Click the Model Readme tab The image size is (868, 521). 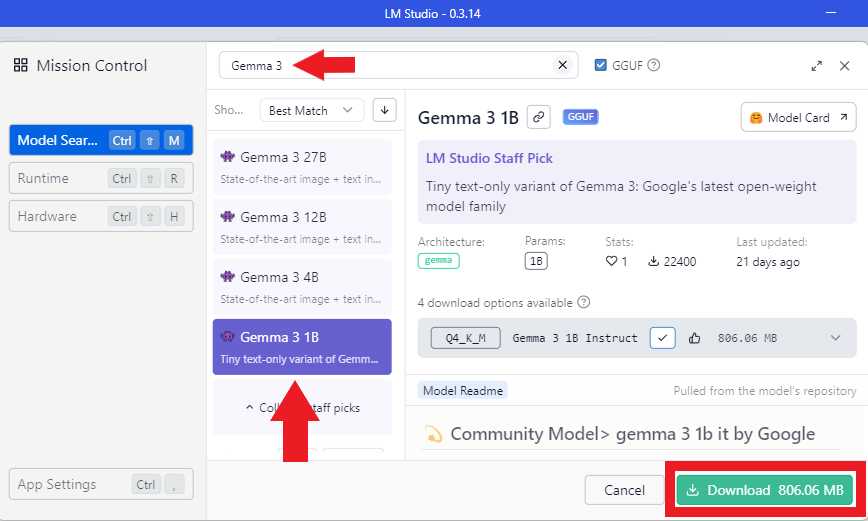[463, 390]
